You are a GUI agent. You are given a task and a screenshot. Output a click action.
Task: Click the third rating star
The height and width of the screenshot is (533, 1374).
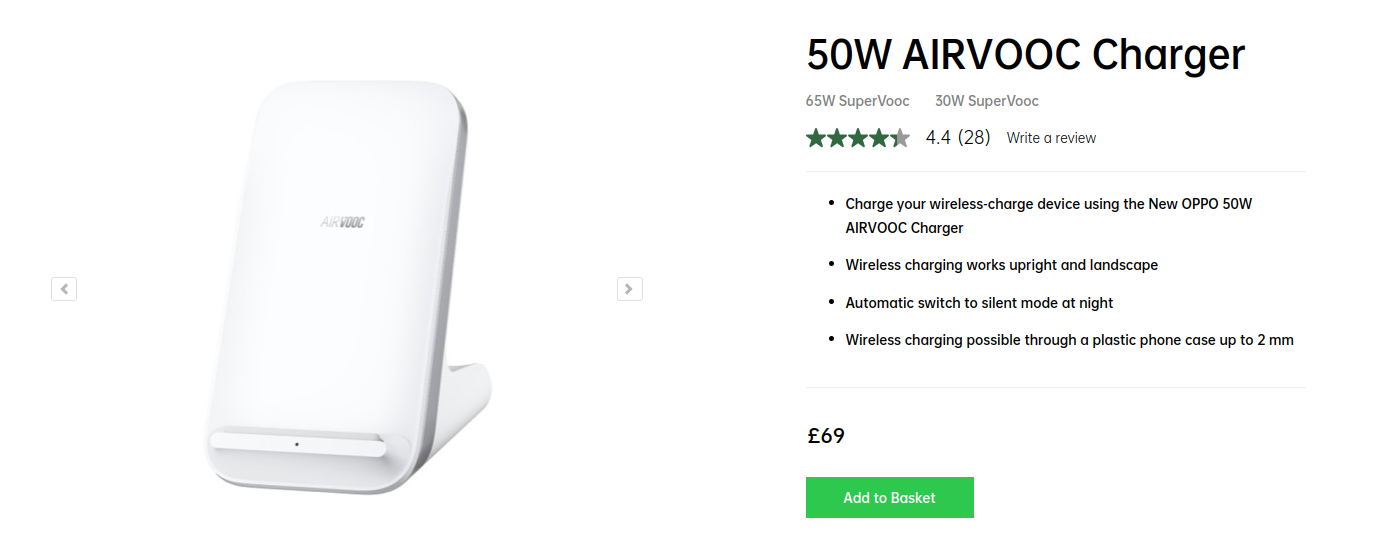point(858,138)
